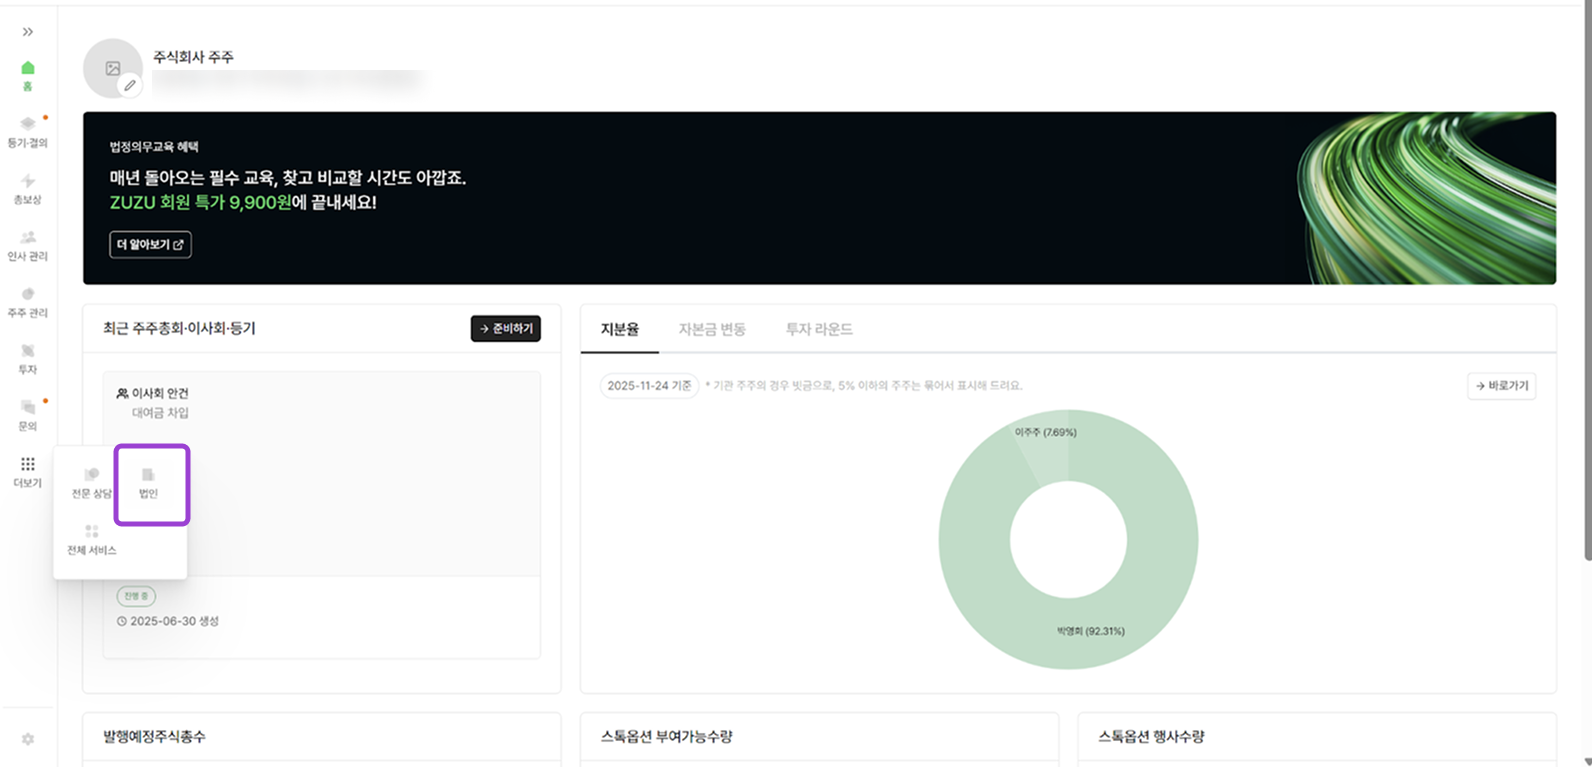This screenshot has height=767, width=1592.
Task: Click the 주식회사 주주 company name
Action: pyautogui.click(x=193, y=57)
